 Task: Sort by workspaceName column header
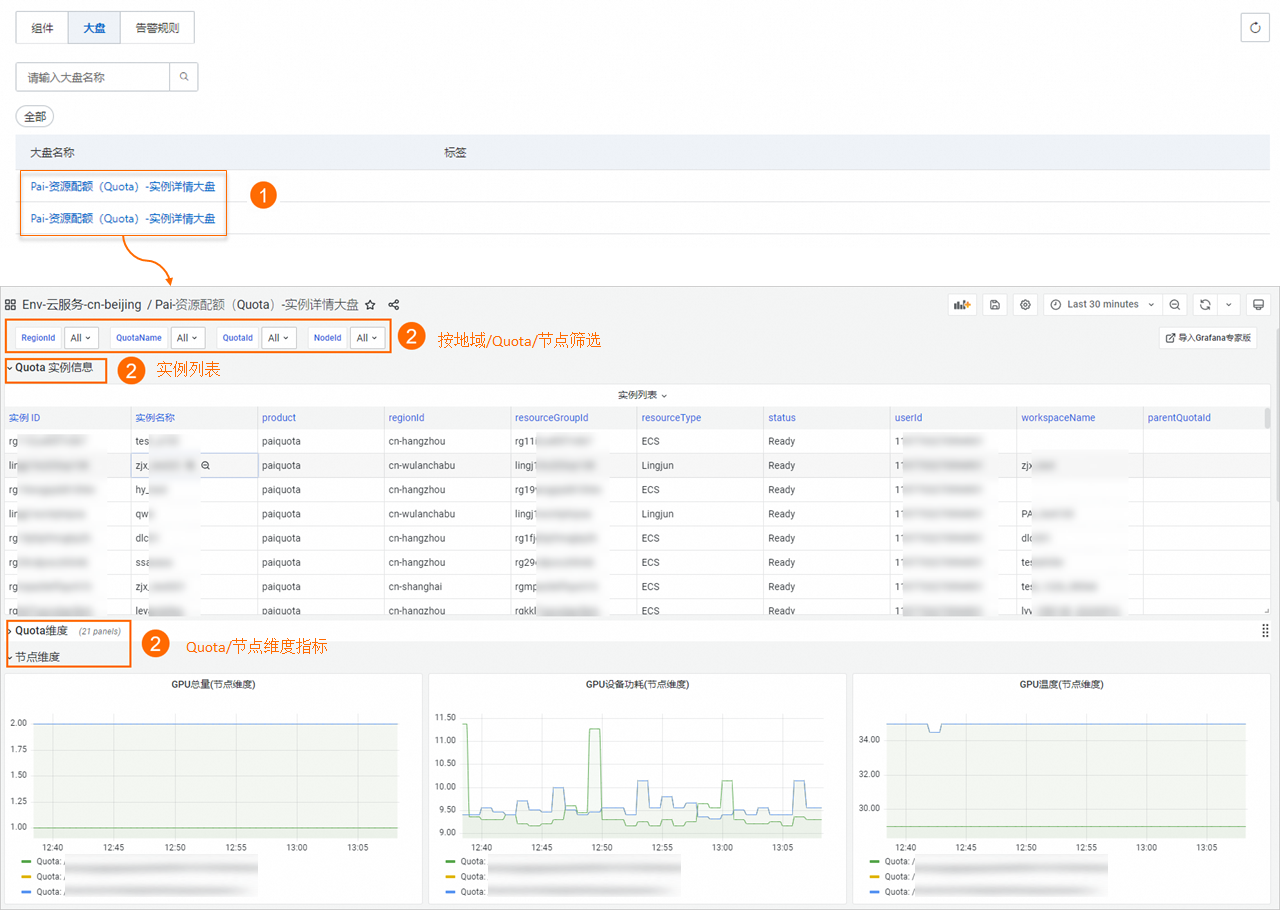pyautogui.click(x=1058, y=418)
